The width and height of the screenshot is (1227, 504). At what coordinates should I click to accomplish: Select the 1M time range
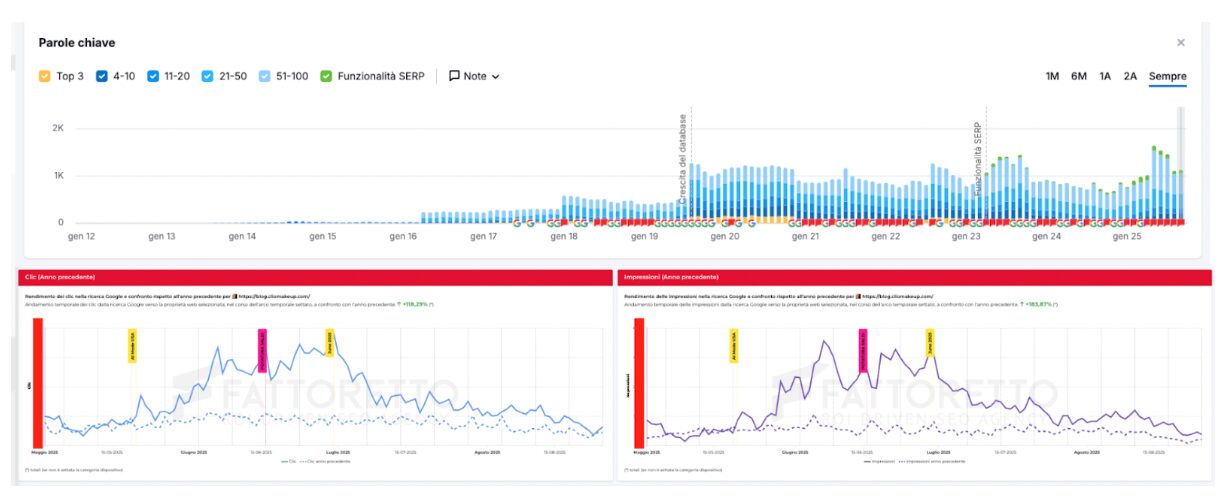click(1052, 76)
